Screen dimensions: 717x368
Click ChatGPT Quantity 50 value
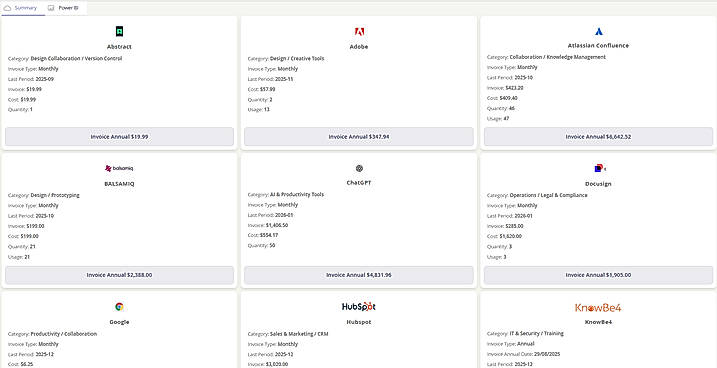[273, 245]
